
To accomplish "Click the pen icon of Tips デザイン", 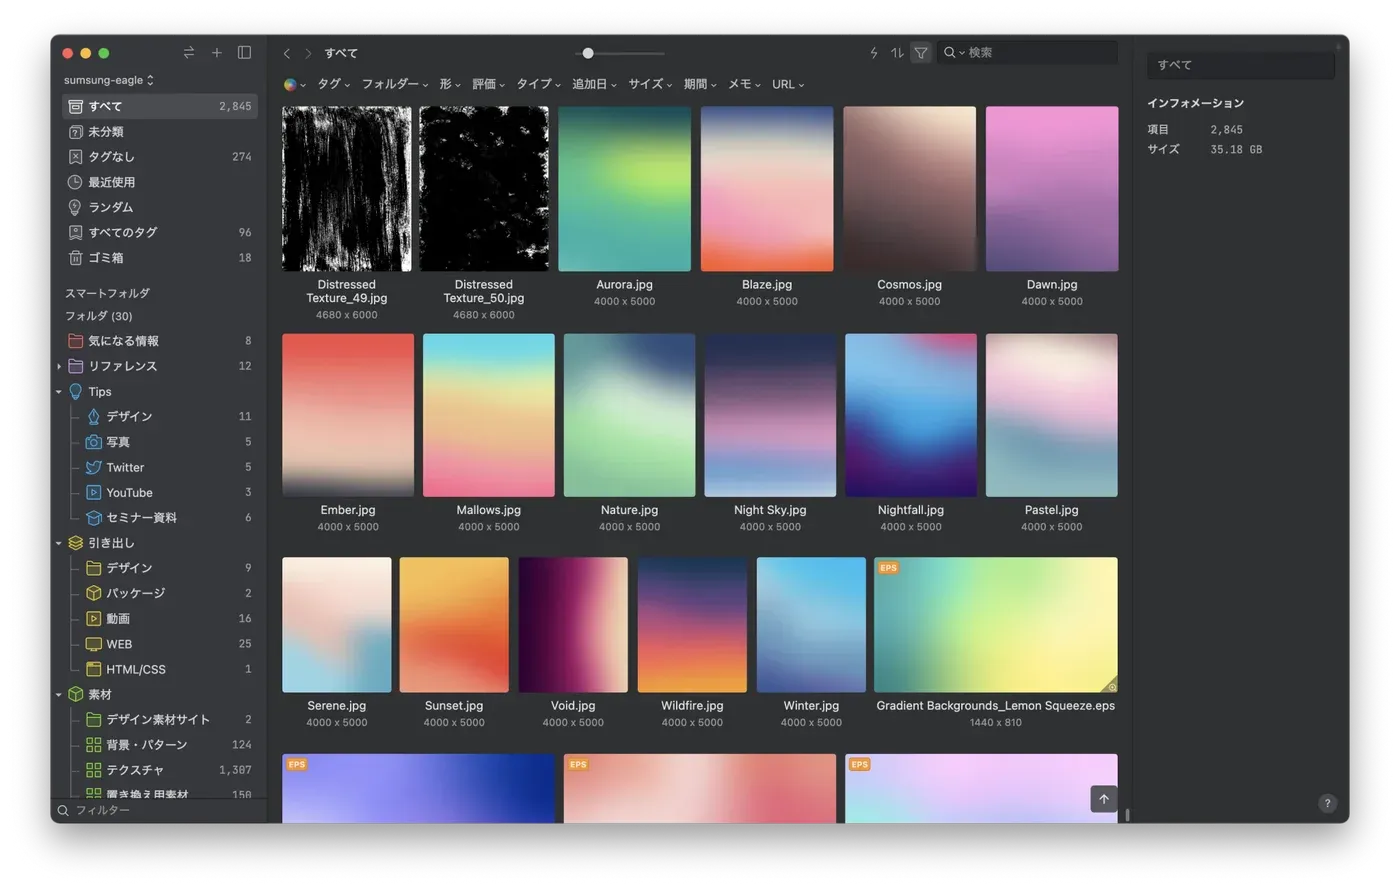I will 94,417.
